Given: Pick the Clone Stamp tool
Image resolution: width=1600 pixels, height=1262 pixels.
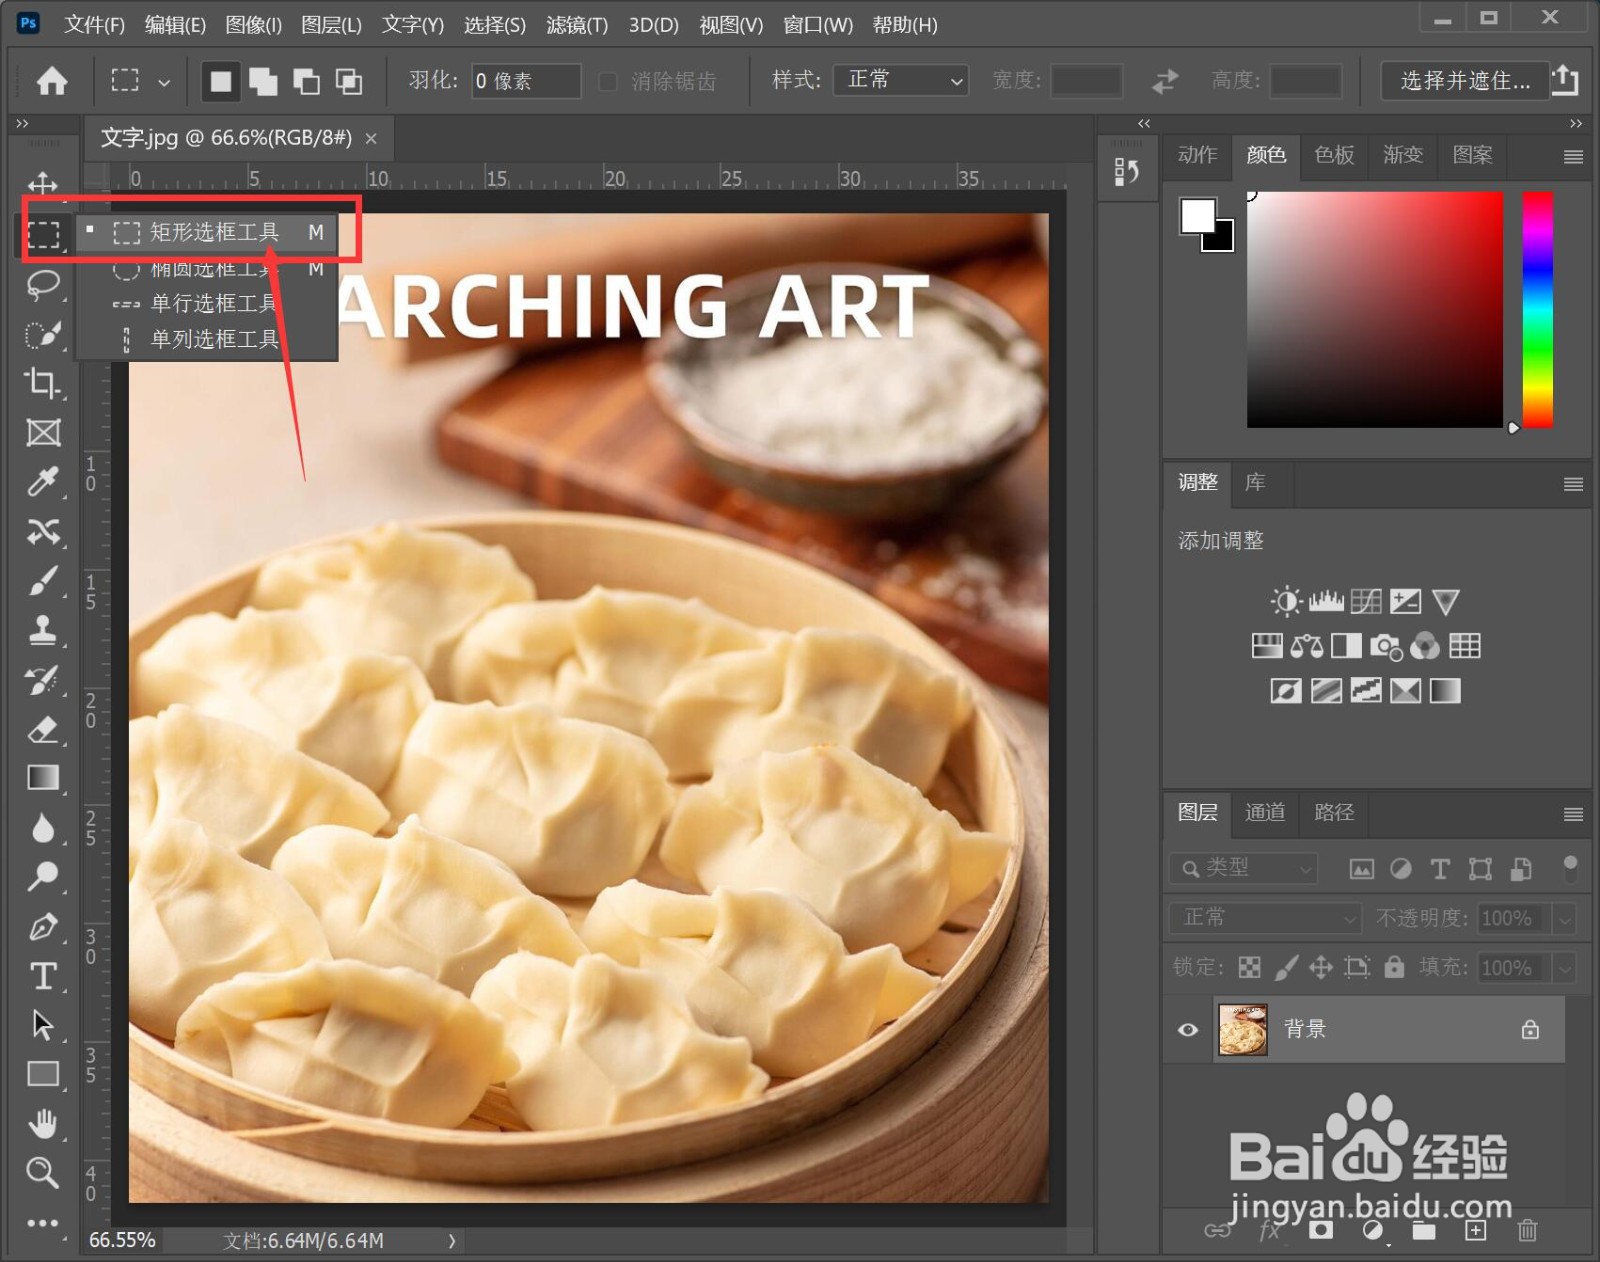Looking at the screenshot, I should [42, 630].
